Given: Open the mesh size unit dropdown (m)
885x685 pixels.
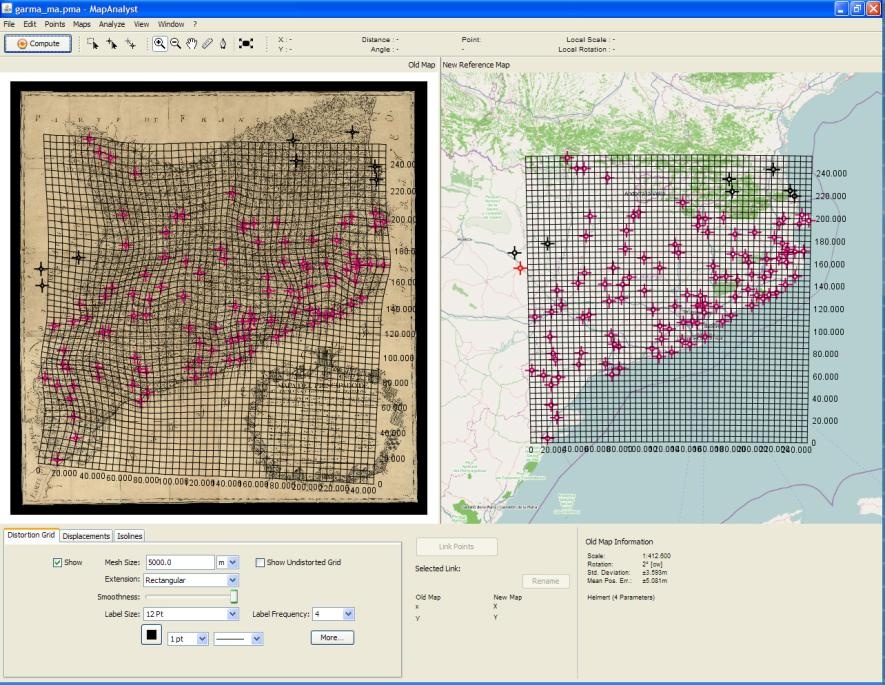Looking at the screenshot, I should click(x=228, y=563).
